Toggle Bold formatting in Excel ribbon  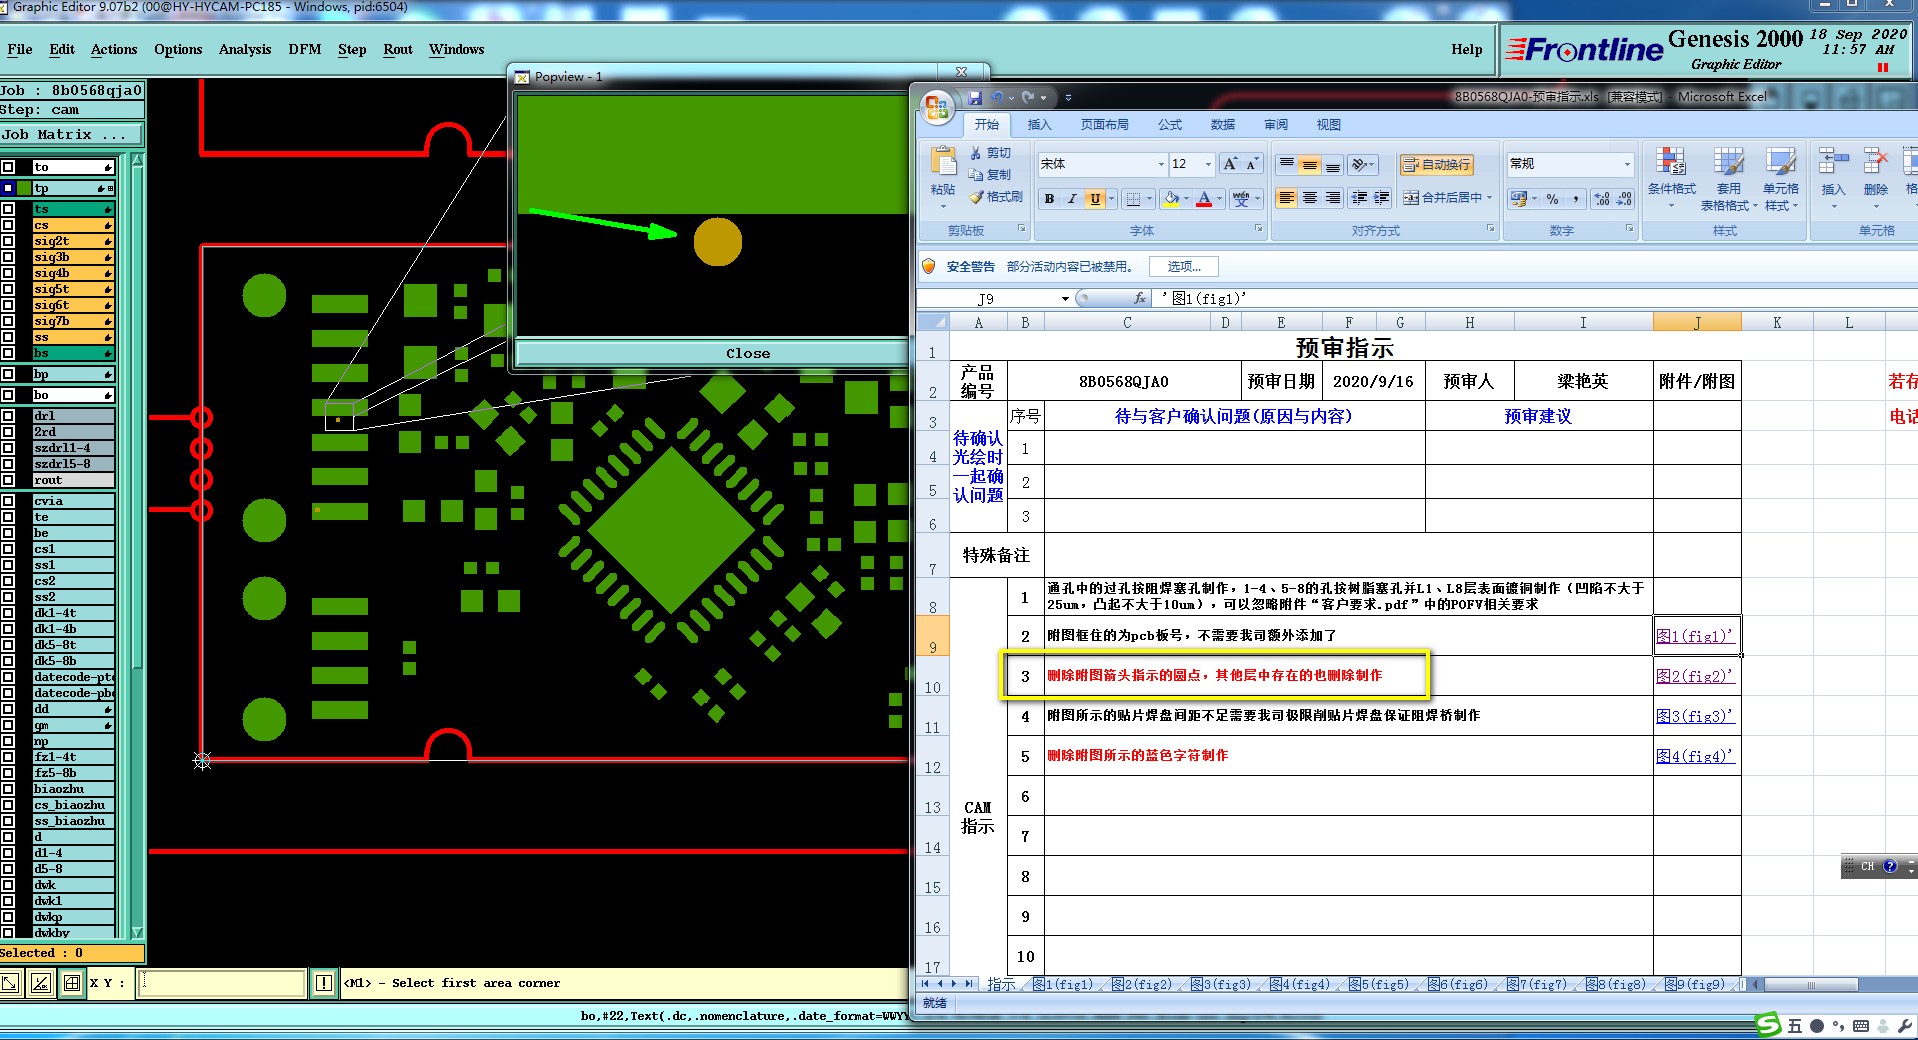1049,198
